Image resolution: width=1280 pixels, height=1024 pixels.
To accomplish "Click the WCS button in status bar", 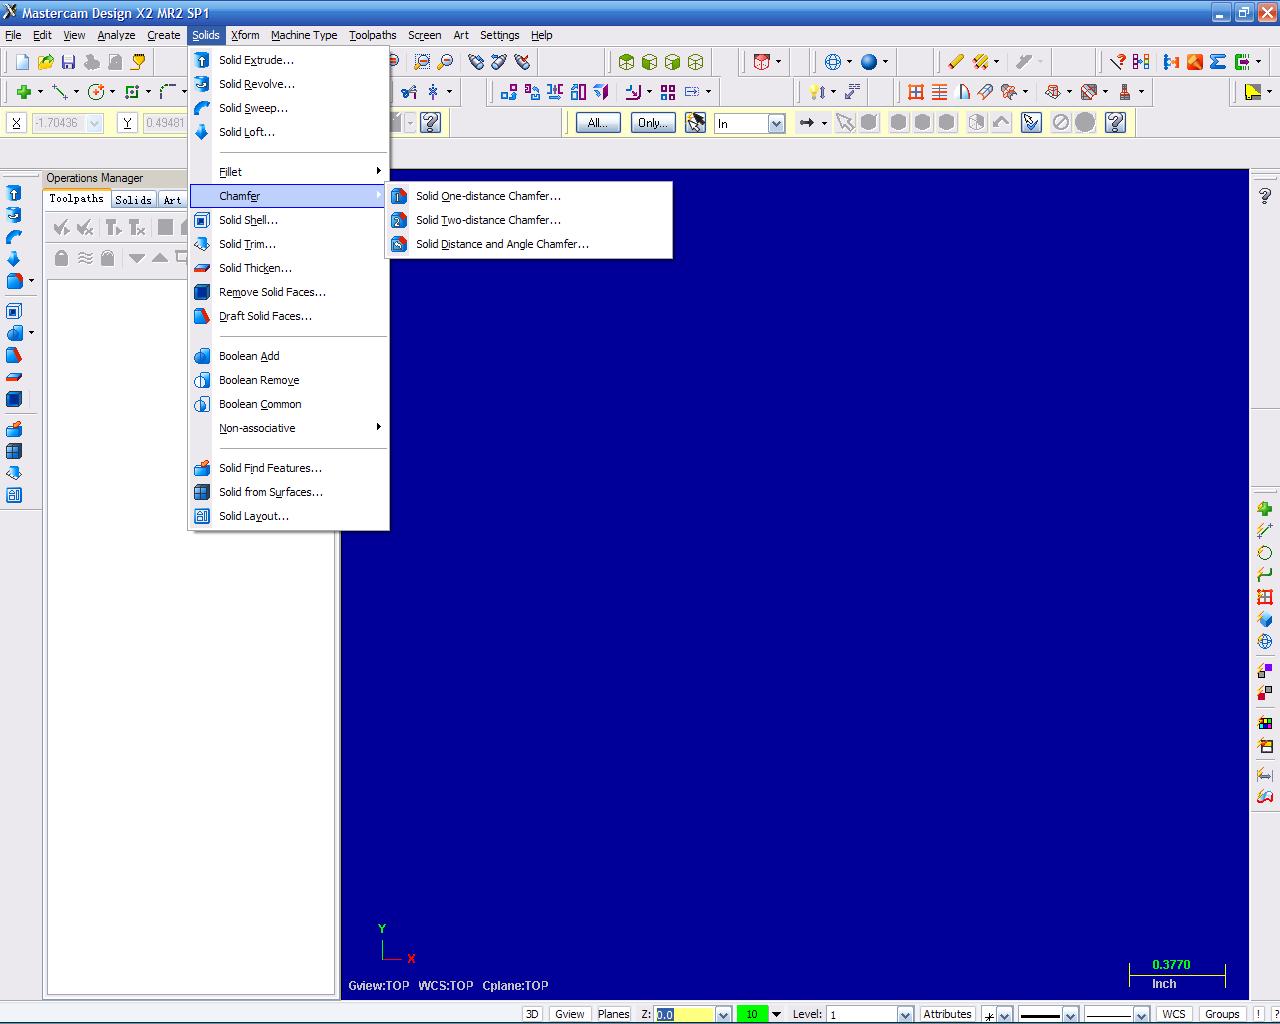I will point(1174,1014).
